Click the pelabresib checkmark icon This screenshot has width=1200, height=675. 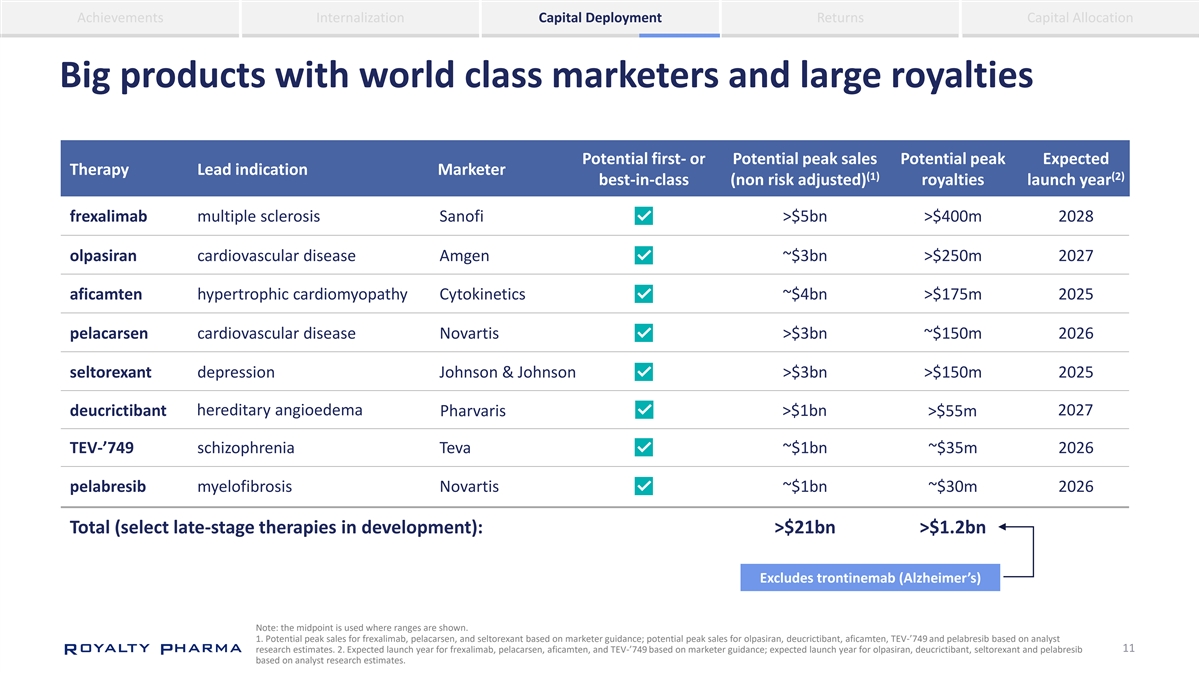click(x=645, y=487)
